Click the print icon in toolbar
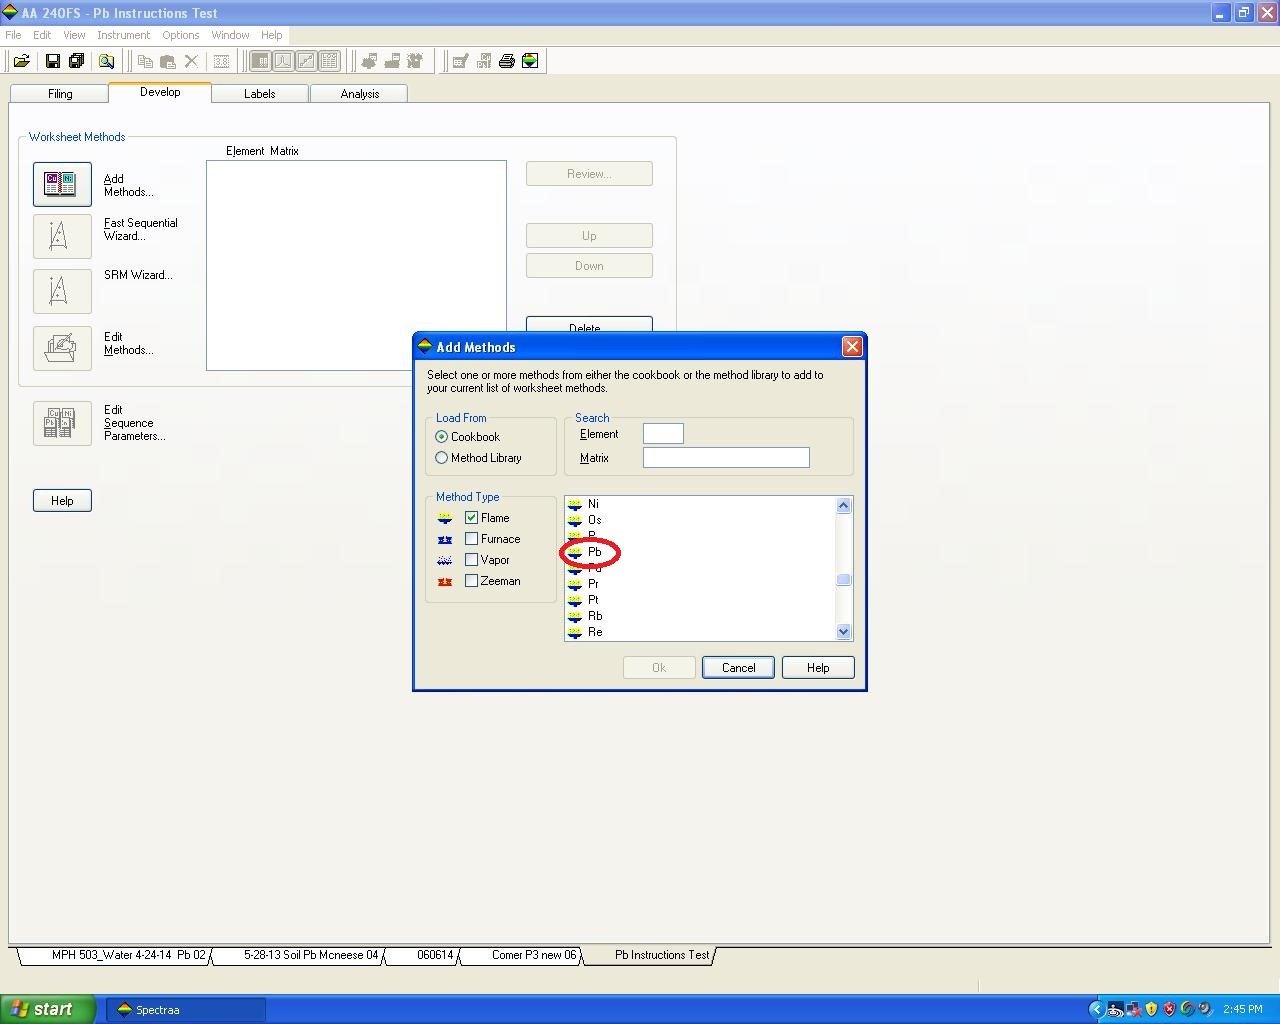Screen dimensions: 1280x1024 coord(507,61)
